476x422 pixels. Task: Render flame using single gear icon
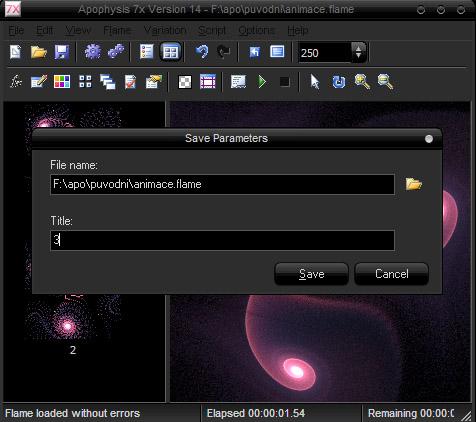coord(93,52)
